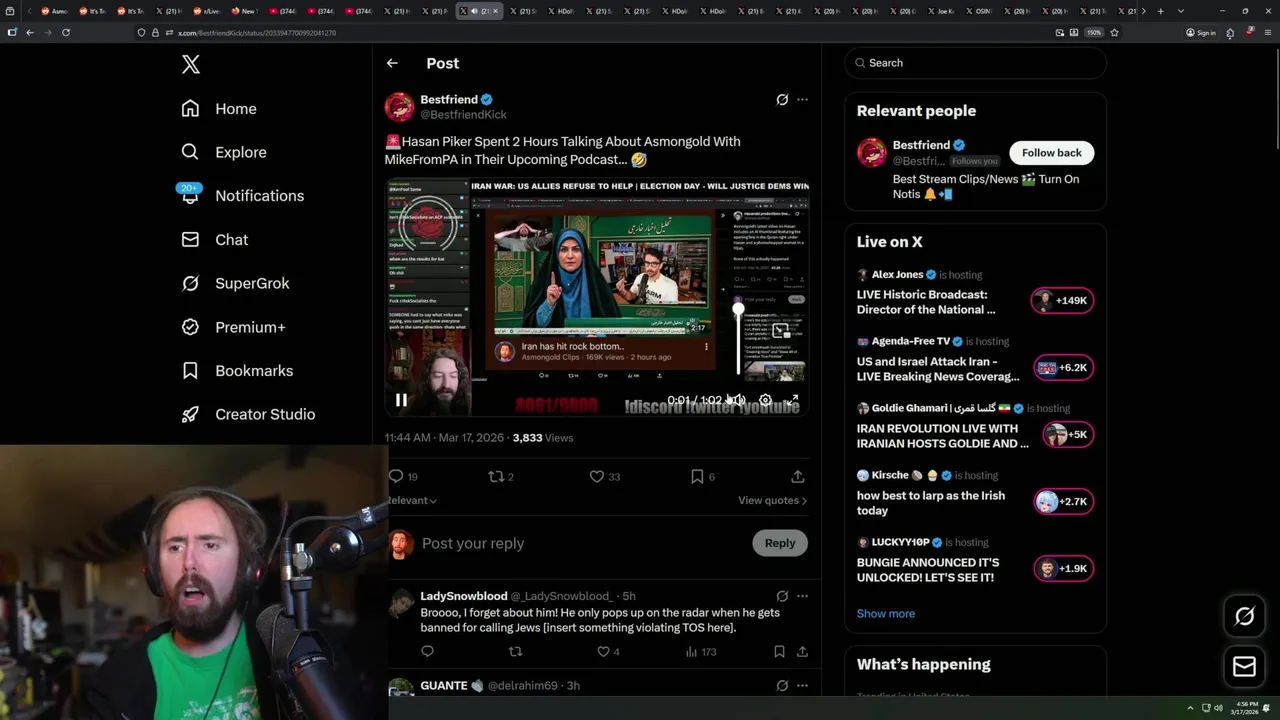This screenshot has height=720, width=1280.
Task: Open Premium+ verified icon in sidebar
Action: (190, 327)
